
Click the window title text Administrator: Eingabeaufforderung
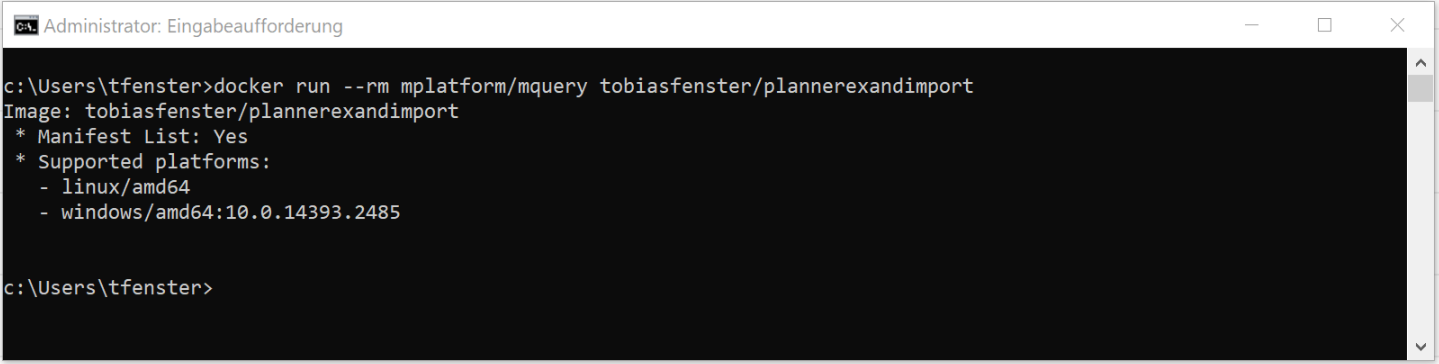point(194,26)
